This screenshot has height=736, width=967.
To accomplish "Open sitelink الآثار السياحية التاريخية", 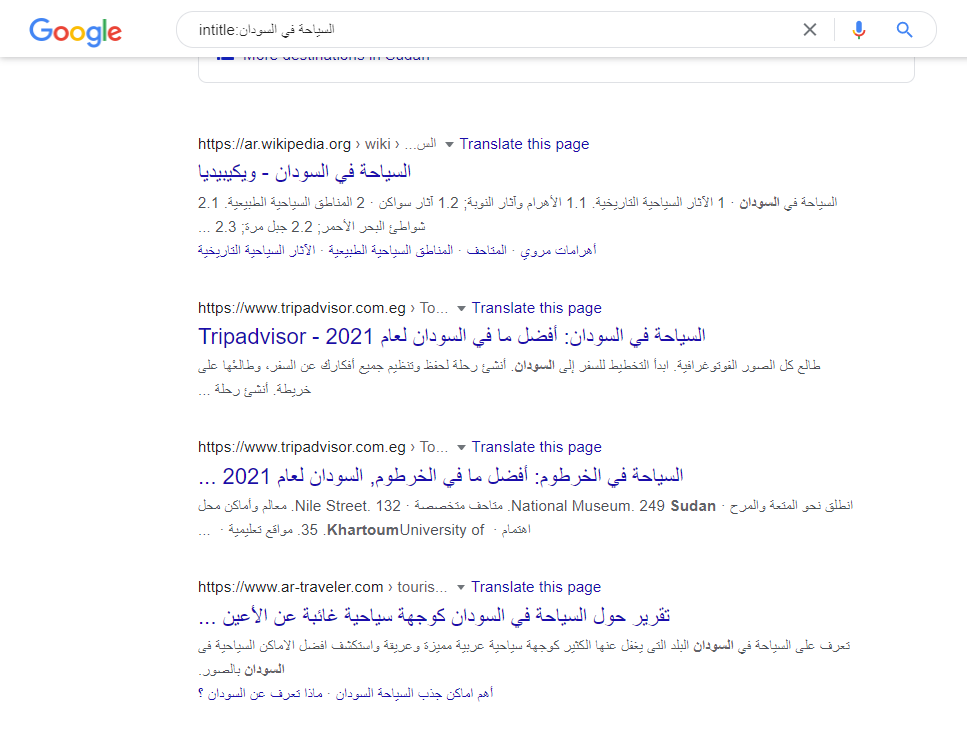I will click(257, 250).
